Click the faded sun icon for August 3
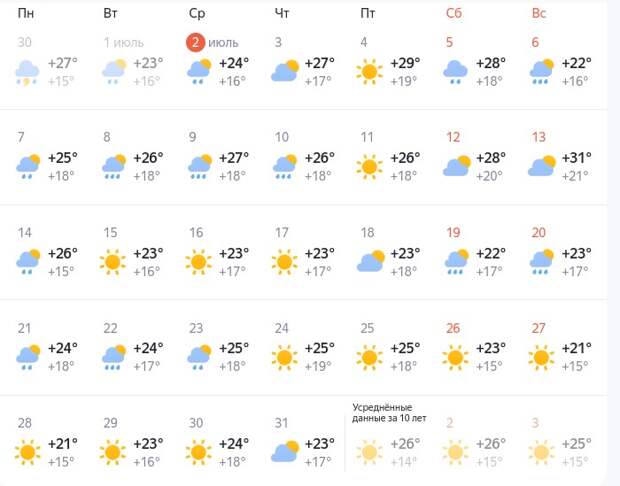 point(541,452)
